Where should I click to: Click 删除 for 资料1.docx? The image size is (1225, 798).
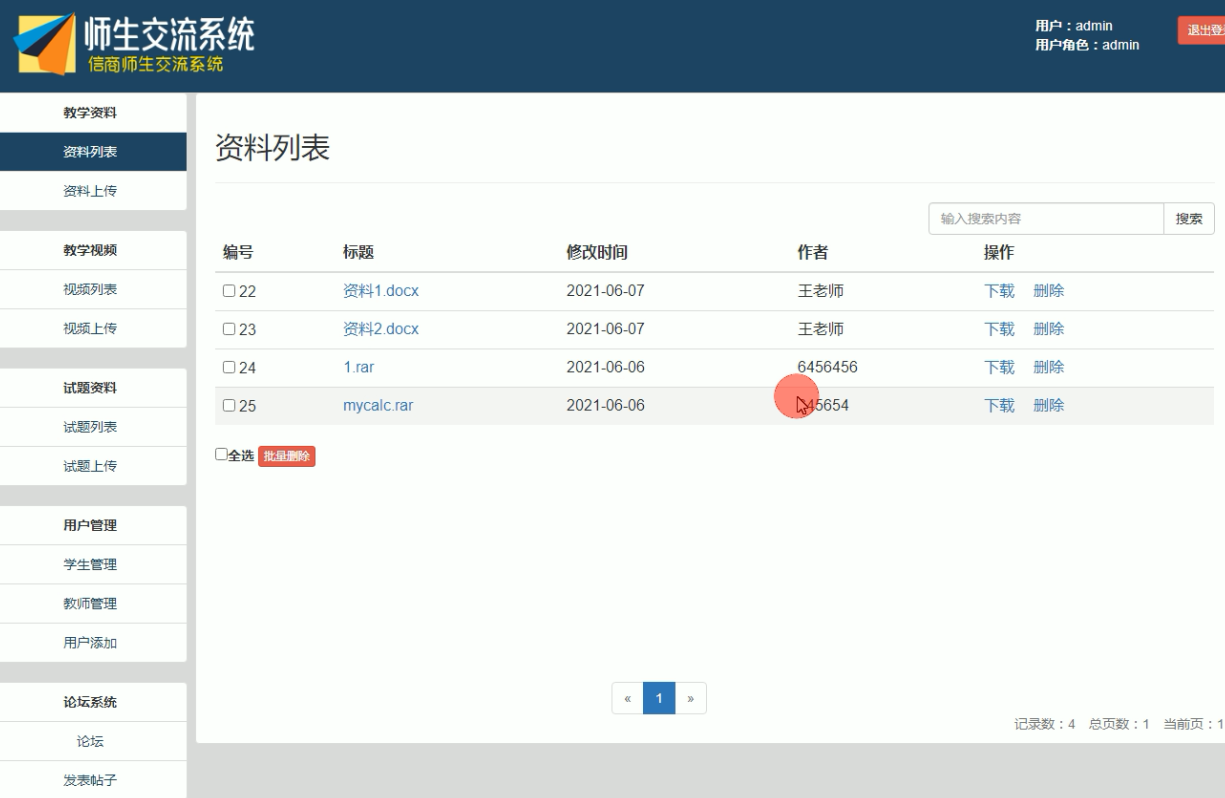(x=1049, y=291)
